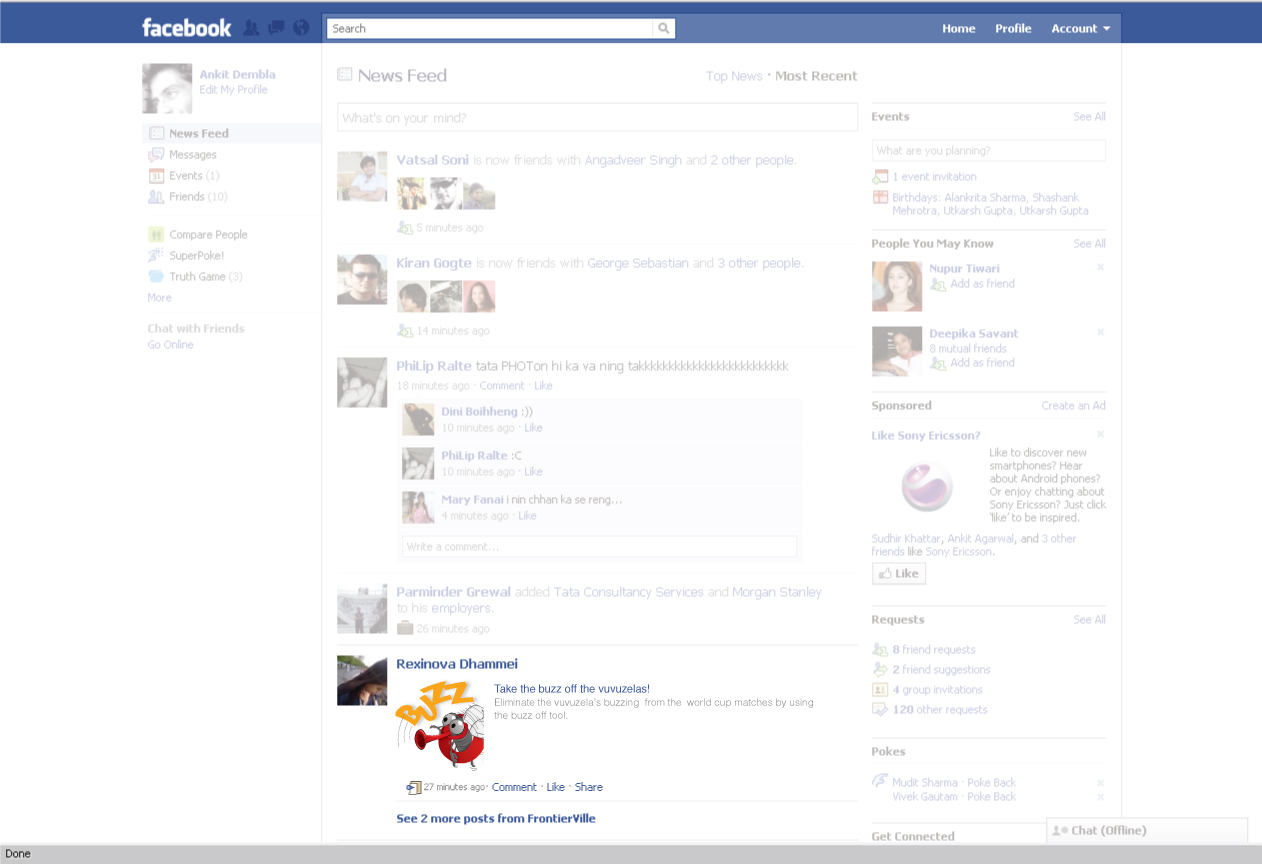The width and height of the screenshot is (1262, 864).
Task: Click What are you planning field
Action: [989, 150]
